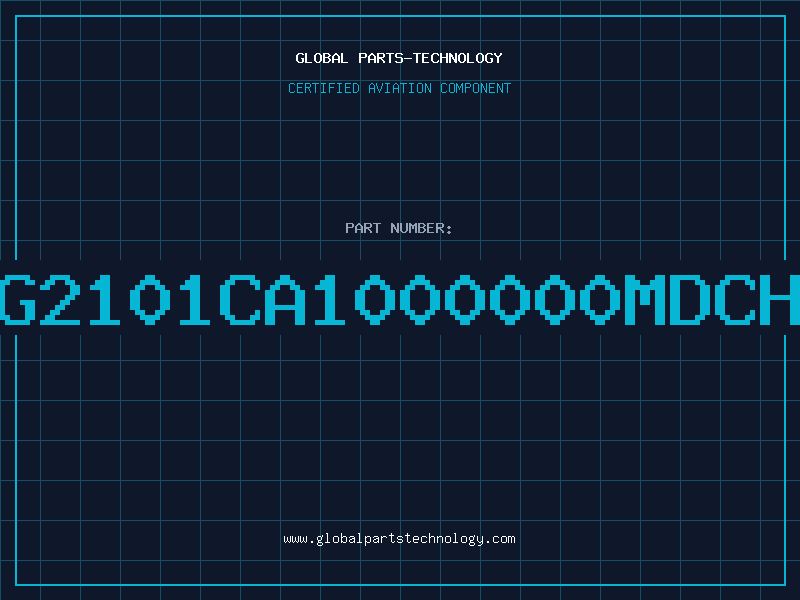Viewport: 800px width, 600px height.
Task: Select the www prefix of the URL
Action: [x=295, y=539]
